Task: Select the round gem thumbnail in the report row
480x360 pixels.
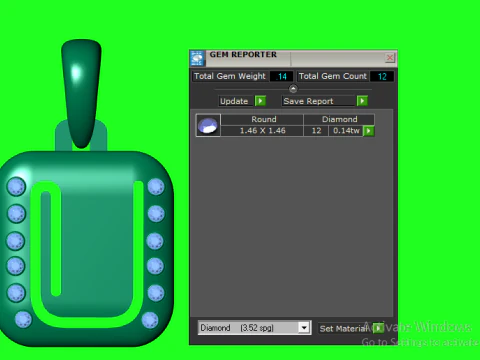Action: pos(208,125)
